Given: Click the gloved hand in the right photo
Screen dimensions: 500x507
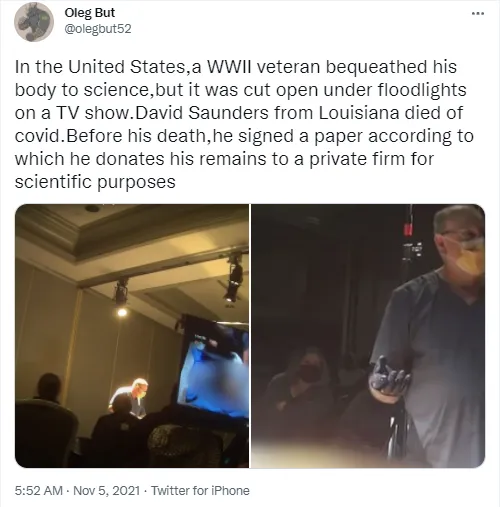Looking at the screenshot, I should 389,379.
